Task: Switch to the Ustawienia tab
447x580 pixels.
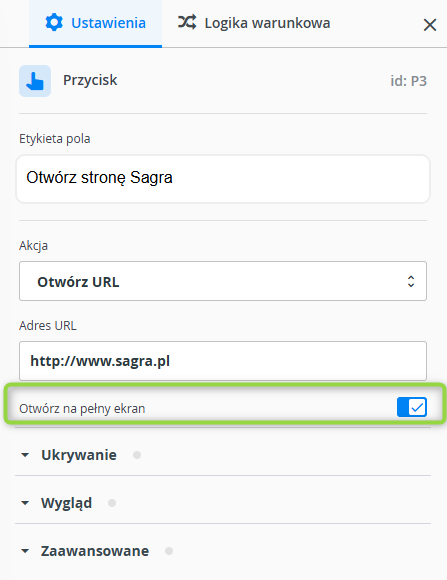Action: (x=95, y=23)
